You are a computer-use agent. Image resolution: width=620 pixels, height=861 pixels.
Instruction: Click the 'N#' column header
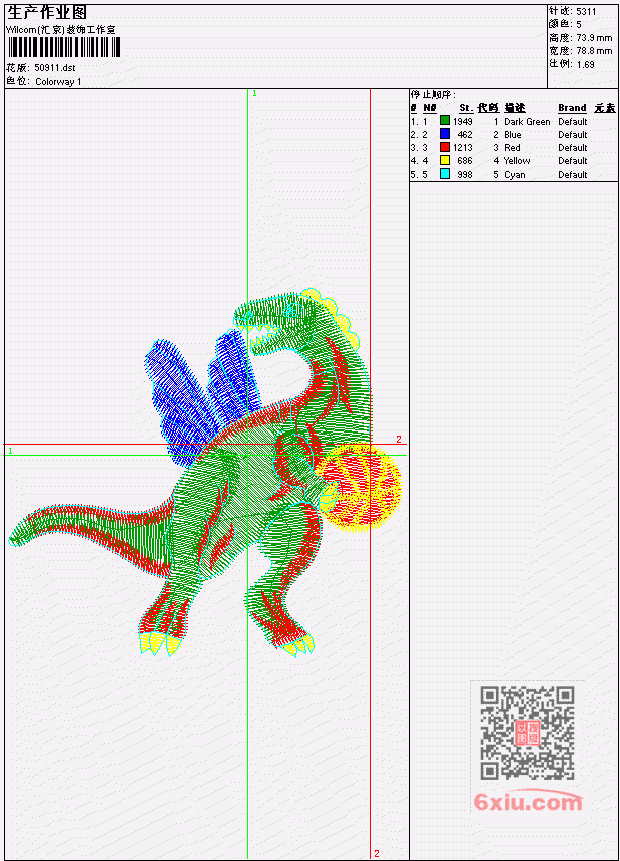[x=429, y=108]
